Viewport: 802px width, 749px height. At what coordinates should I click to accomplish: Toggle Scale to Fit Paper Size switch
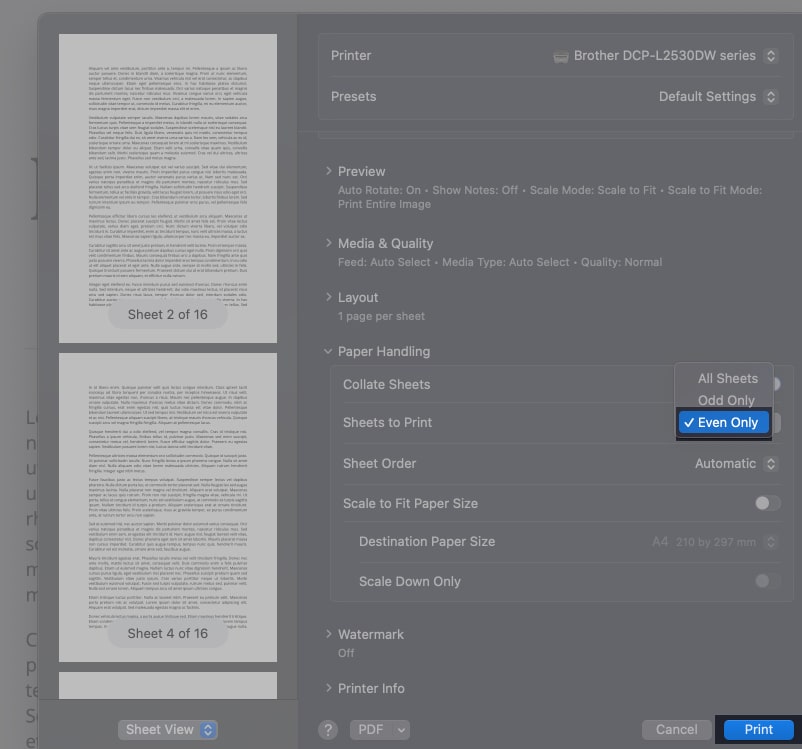(767, 503)
